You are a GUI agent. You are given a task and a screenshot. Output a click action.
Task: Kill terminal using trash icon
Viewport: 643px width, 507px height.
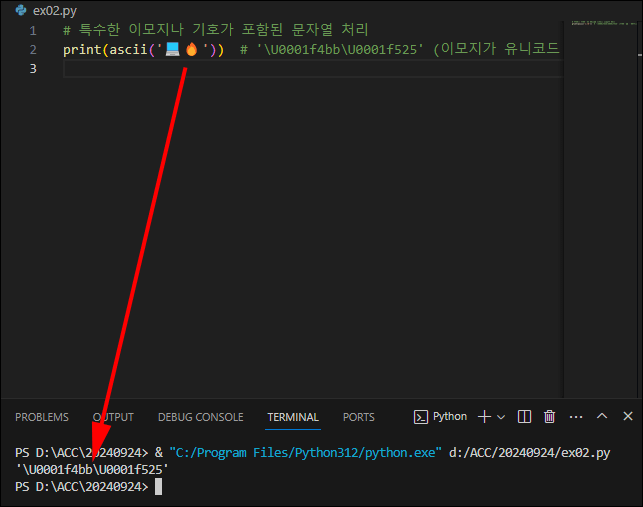(549, 417)
